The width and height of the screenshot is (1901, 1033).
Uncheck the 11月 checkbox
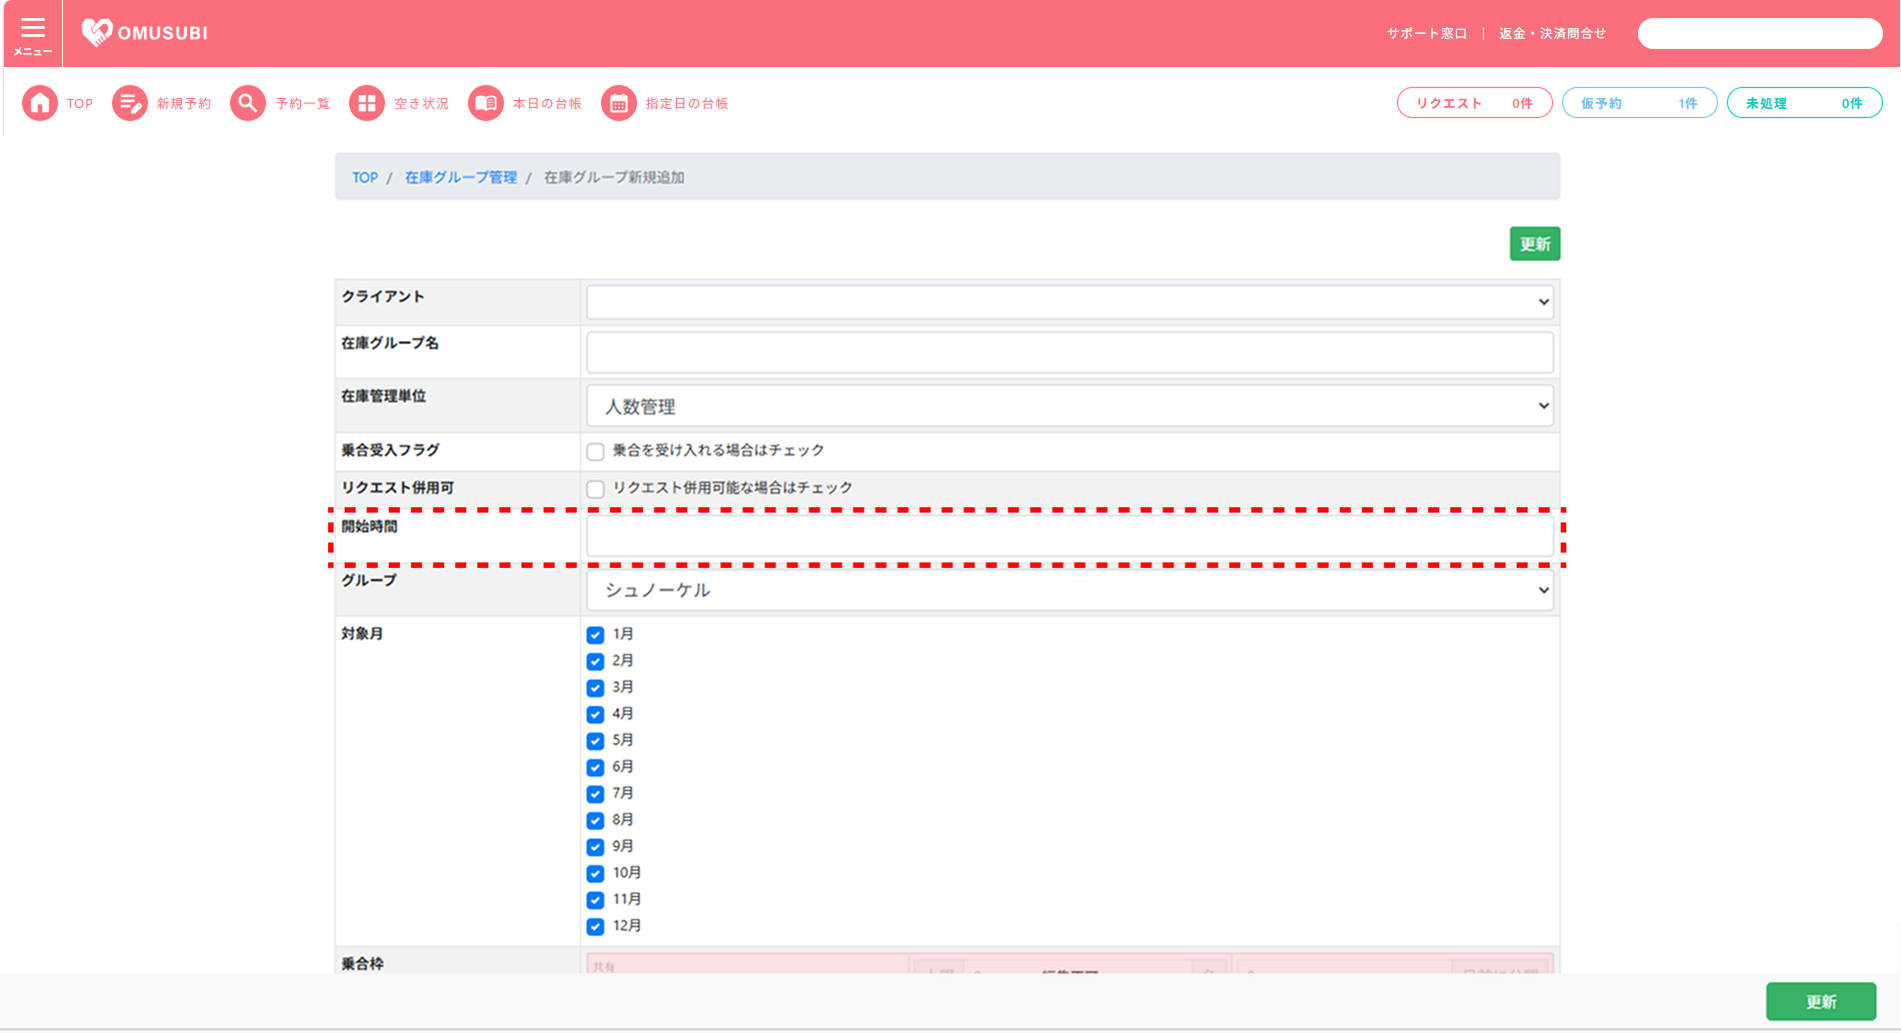coord(596,900)
